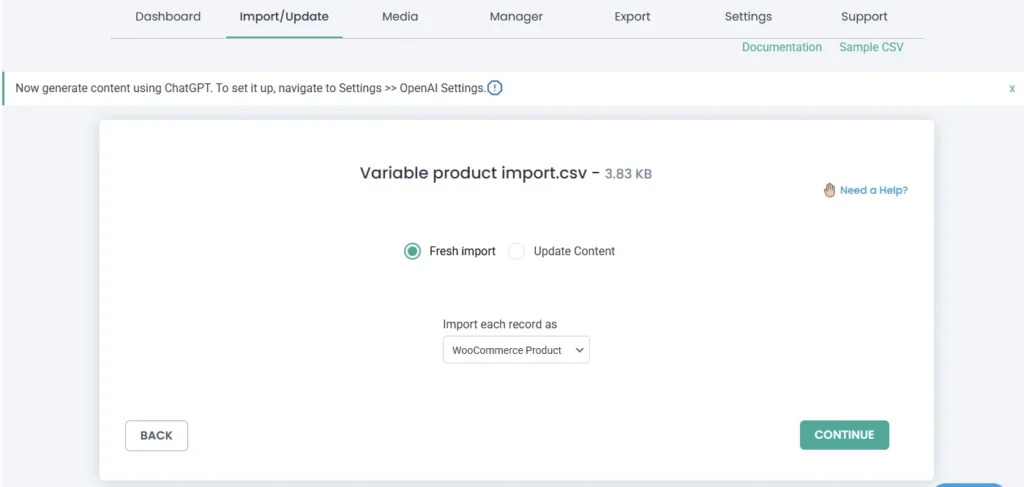Open the Documentation link
Viewport: 1024px width, 487px height.
(x=781, y=47)
